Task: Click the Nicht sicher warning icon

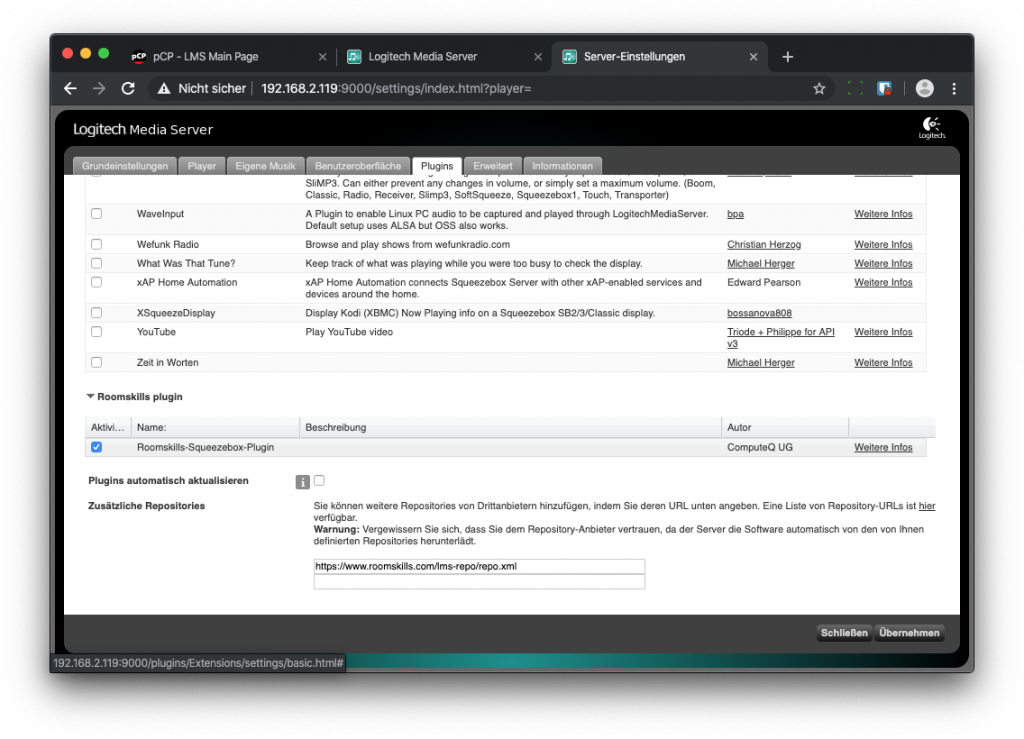Action: 164,88
